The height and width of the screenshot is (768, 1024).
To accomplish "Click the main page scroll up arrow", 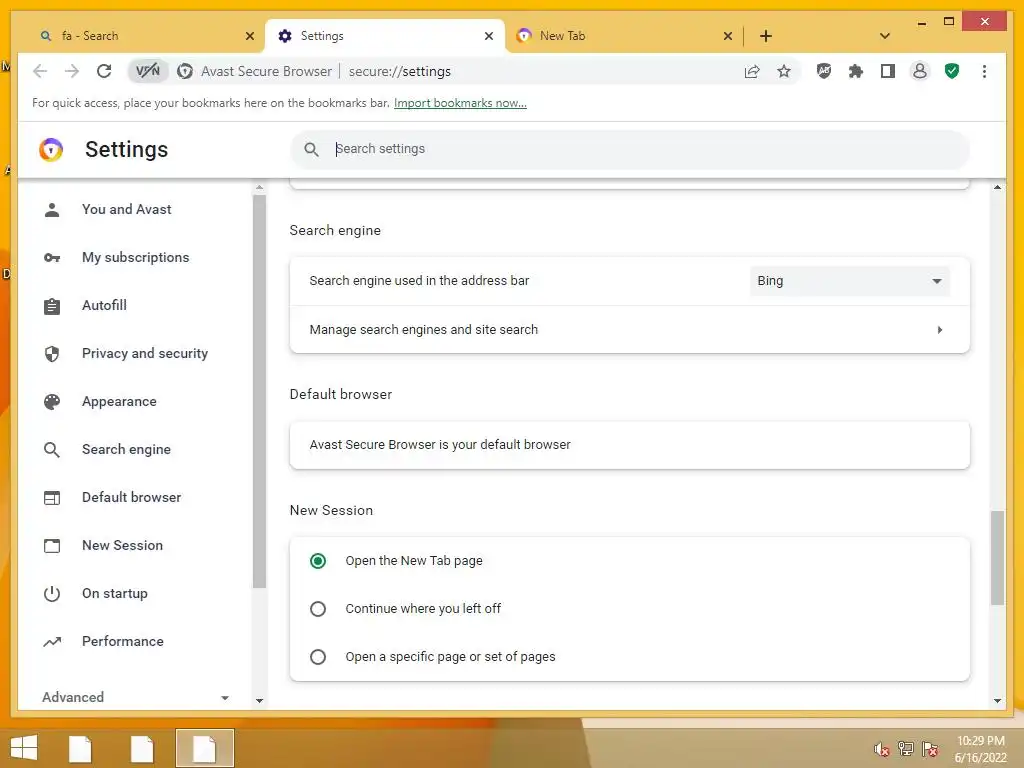I will click(x=997, y=187).
